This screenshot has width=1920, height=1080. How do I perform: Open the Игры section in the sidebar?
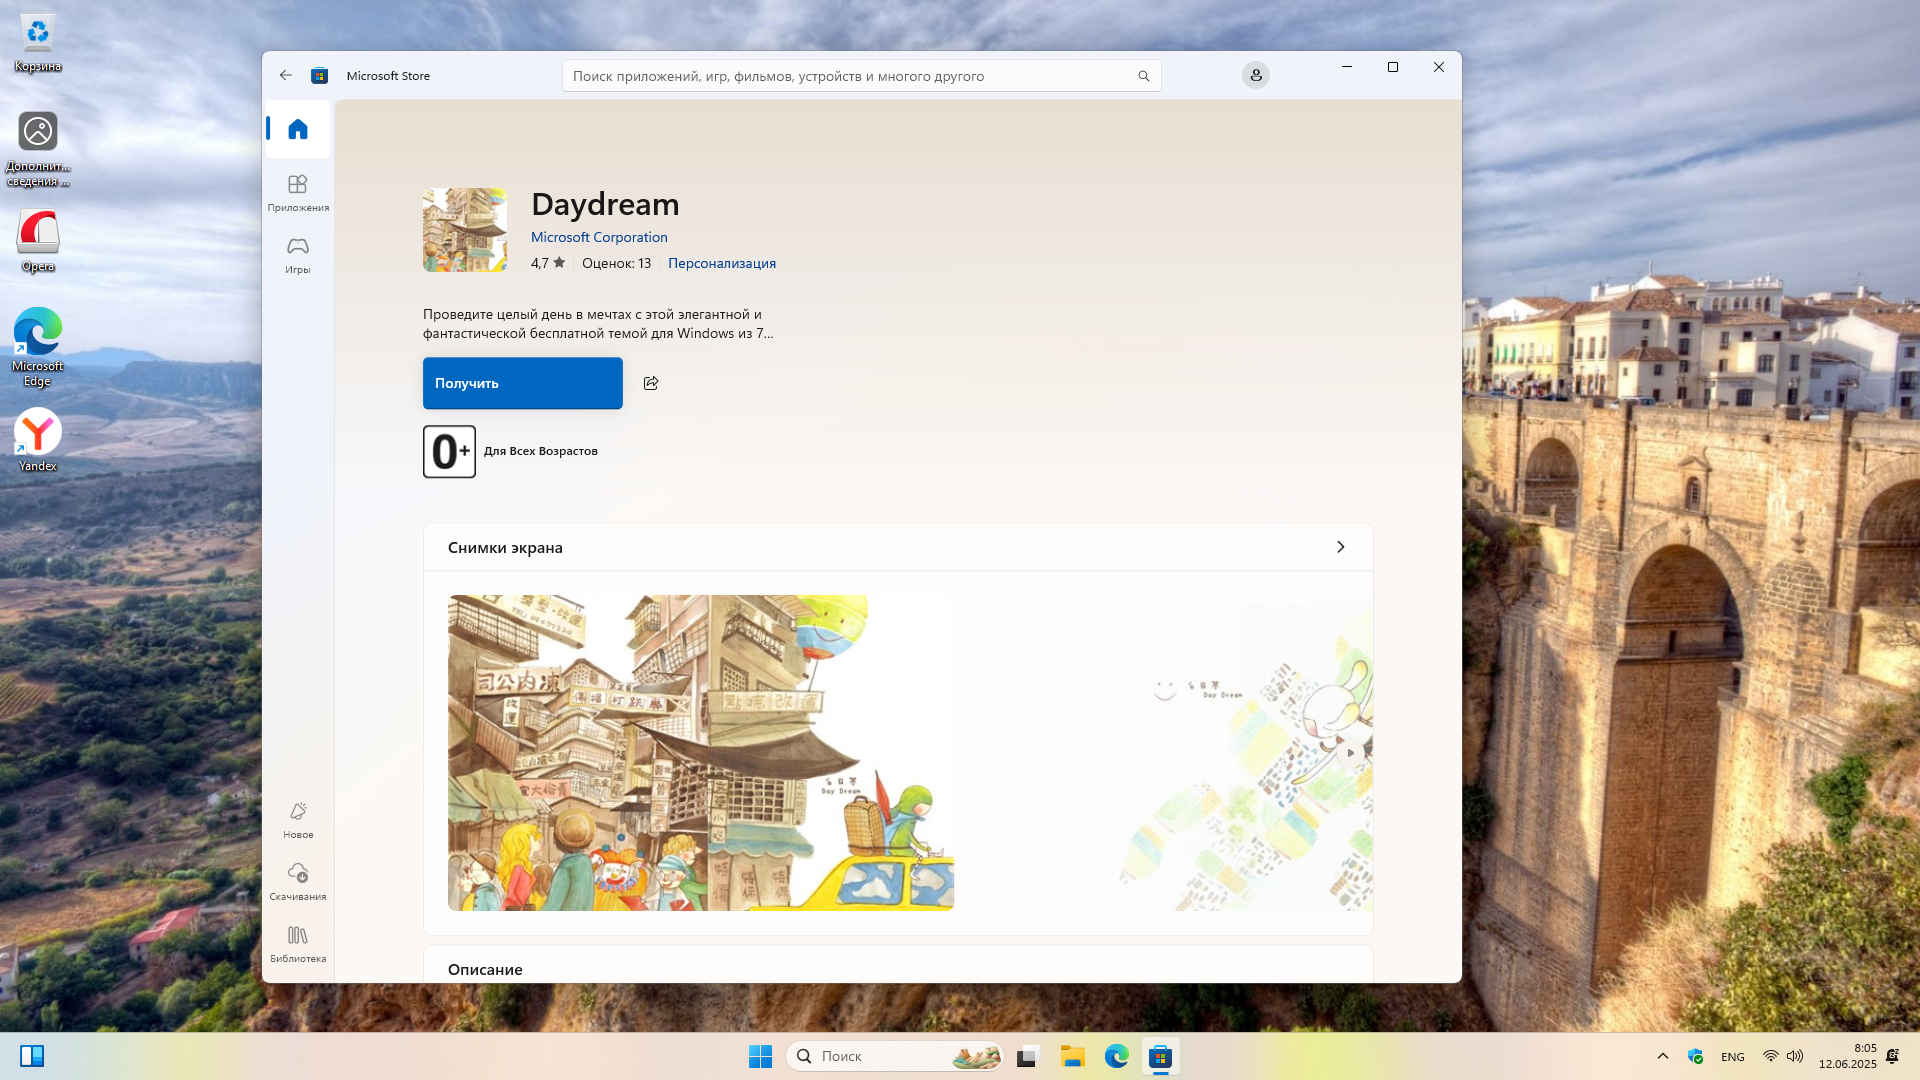point(297,254)
